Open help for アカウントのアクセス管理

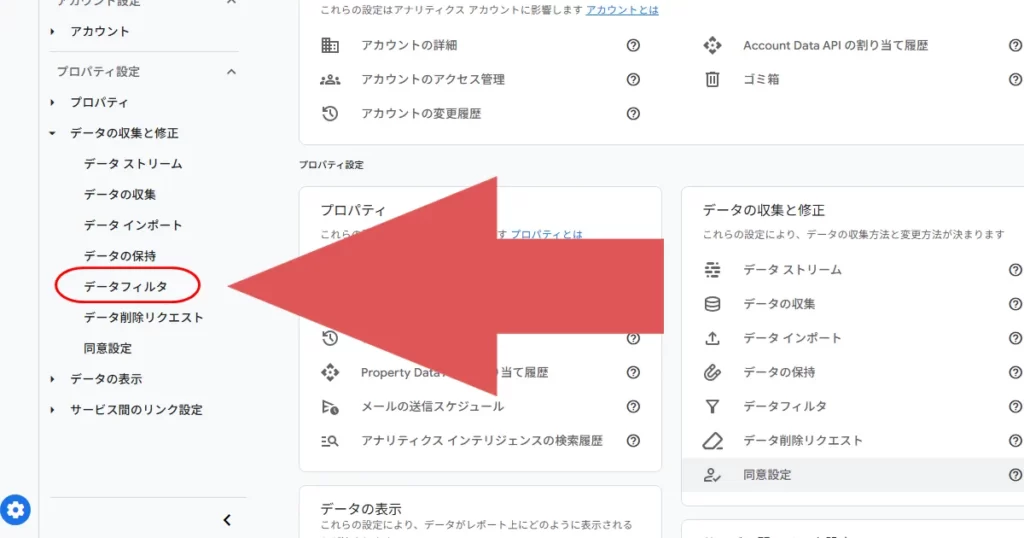[633, 79]
